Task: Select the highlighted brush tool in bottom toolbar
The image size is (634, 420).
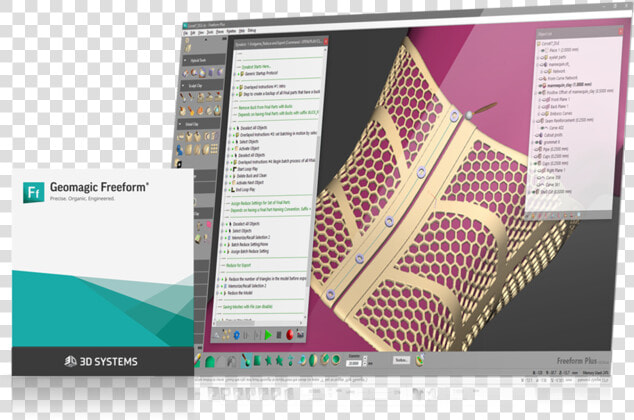Action: tap(246, 360)
